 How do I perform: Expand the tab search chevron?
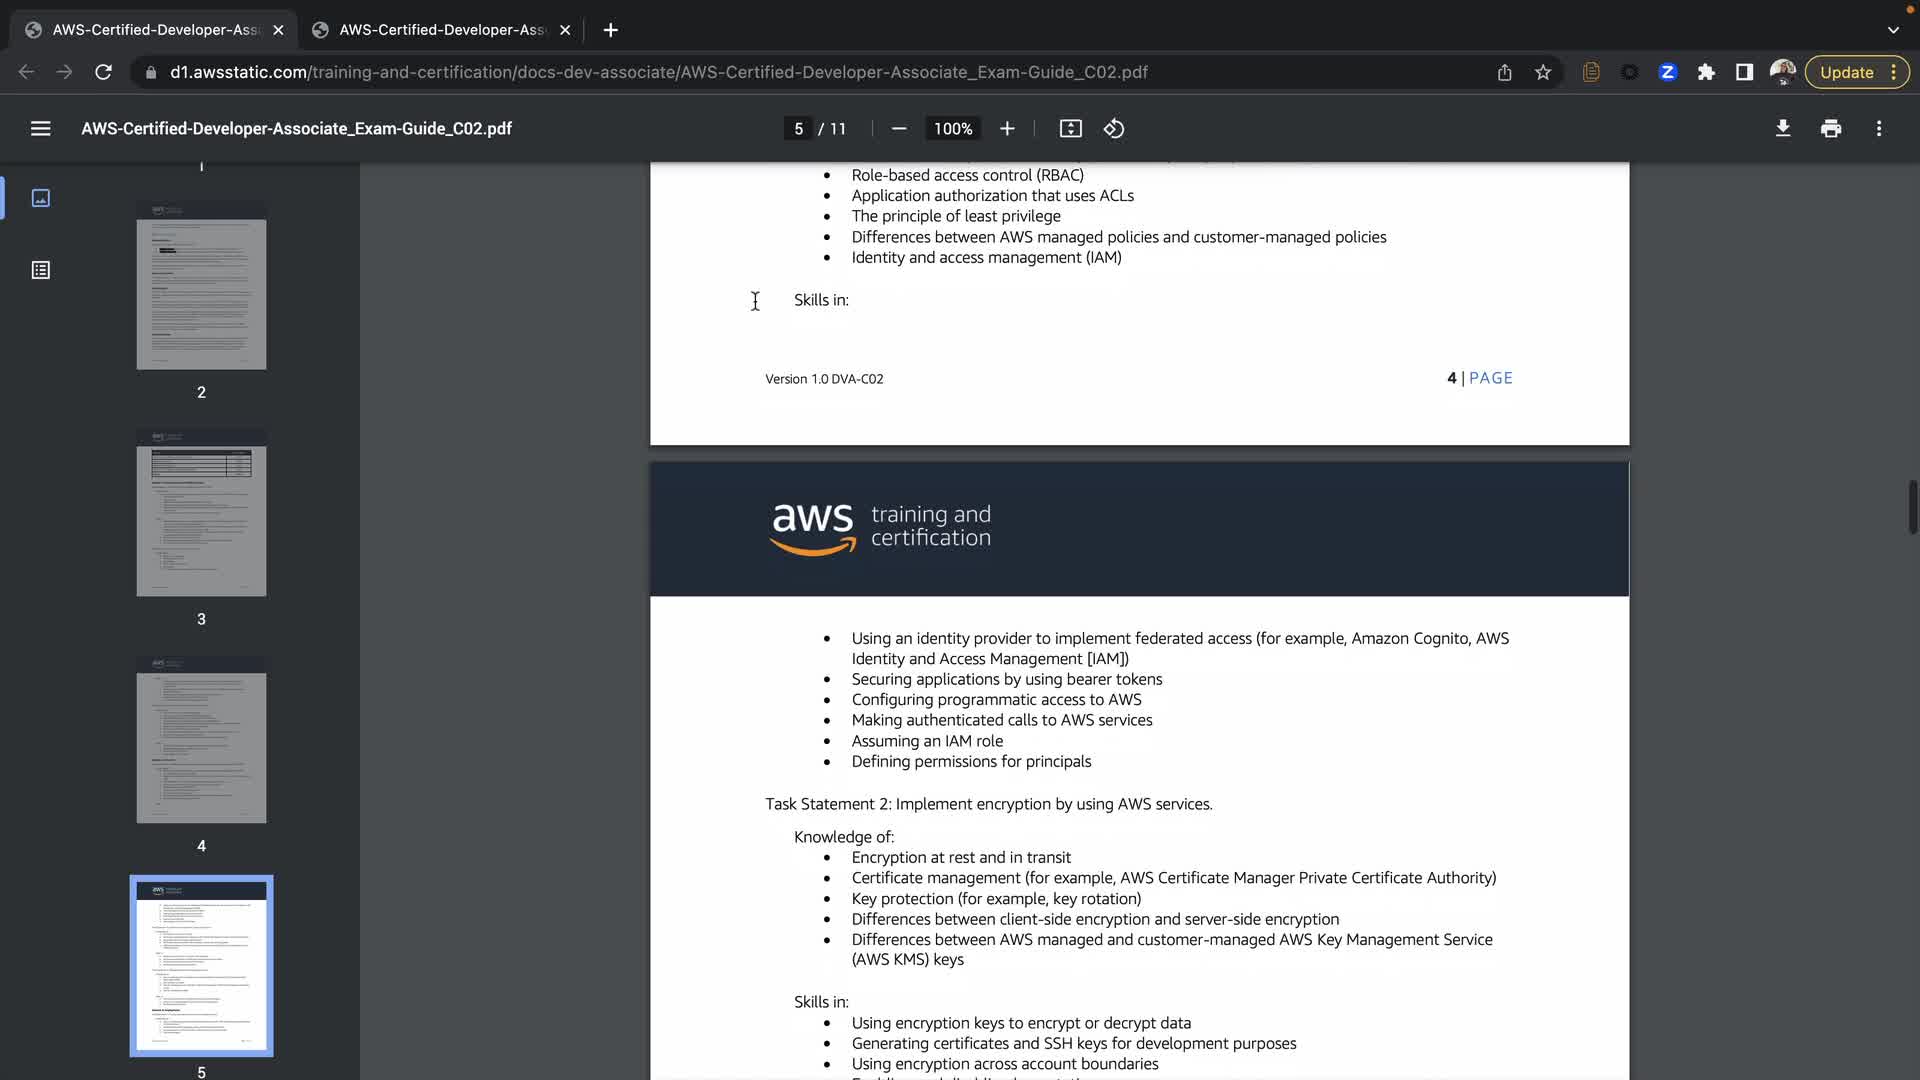[1892, 30]
